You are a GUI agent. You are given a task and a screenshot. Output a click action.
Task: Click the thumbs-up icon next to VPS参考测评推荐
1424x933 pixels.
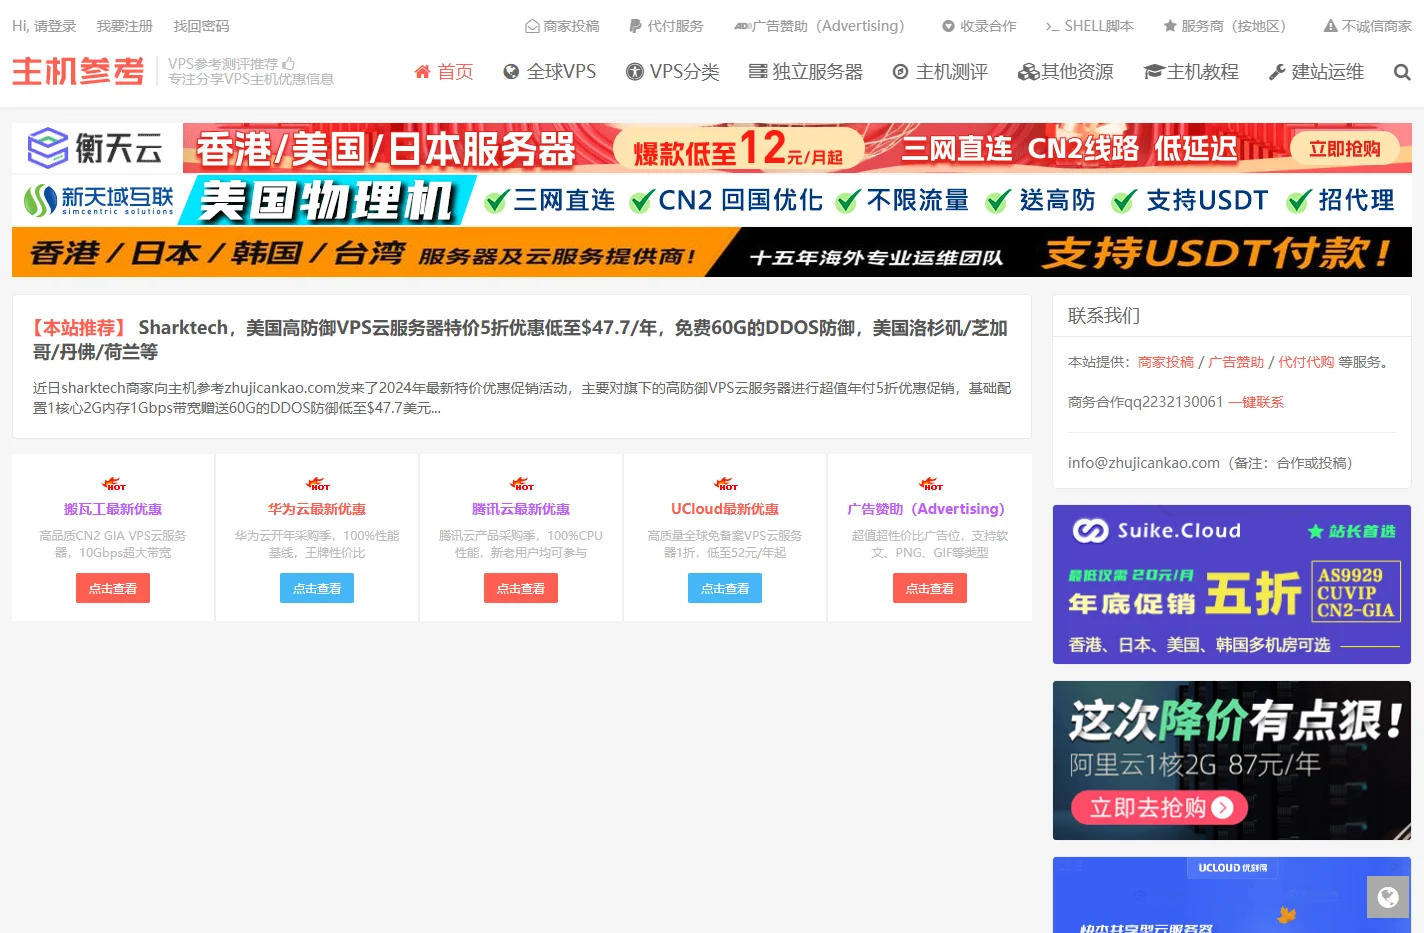[289, 64]
